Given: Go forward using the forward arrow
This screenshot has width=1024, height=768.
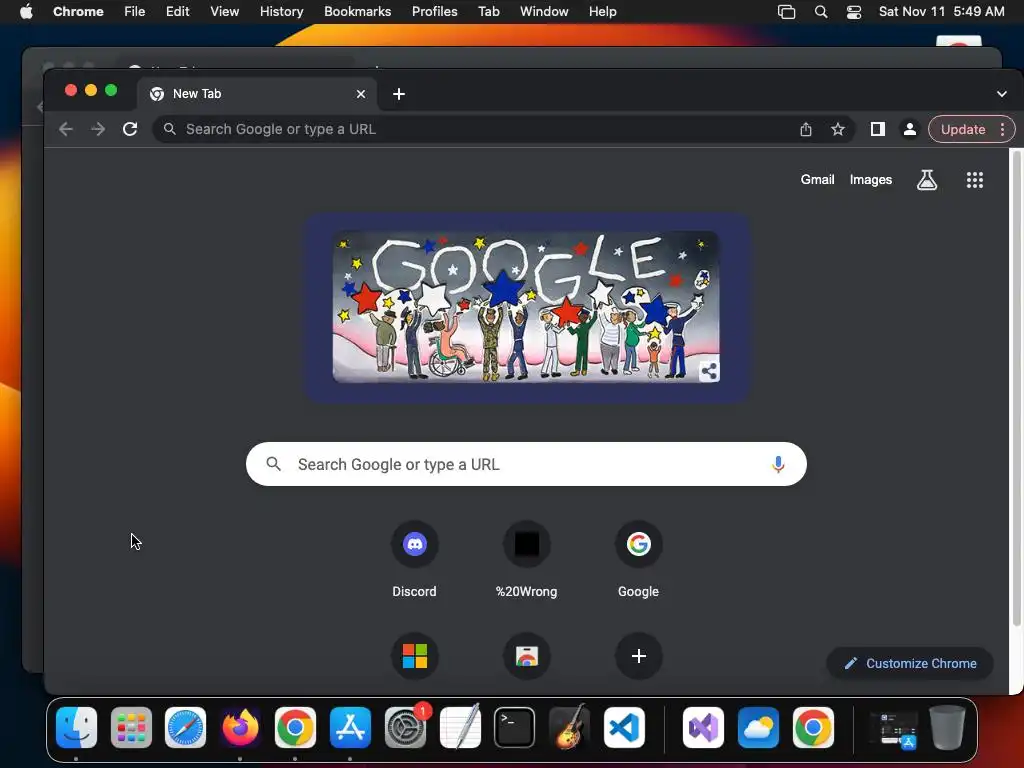Looking at the screenshot, I should 98,129.
